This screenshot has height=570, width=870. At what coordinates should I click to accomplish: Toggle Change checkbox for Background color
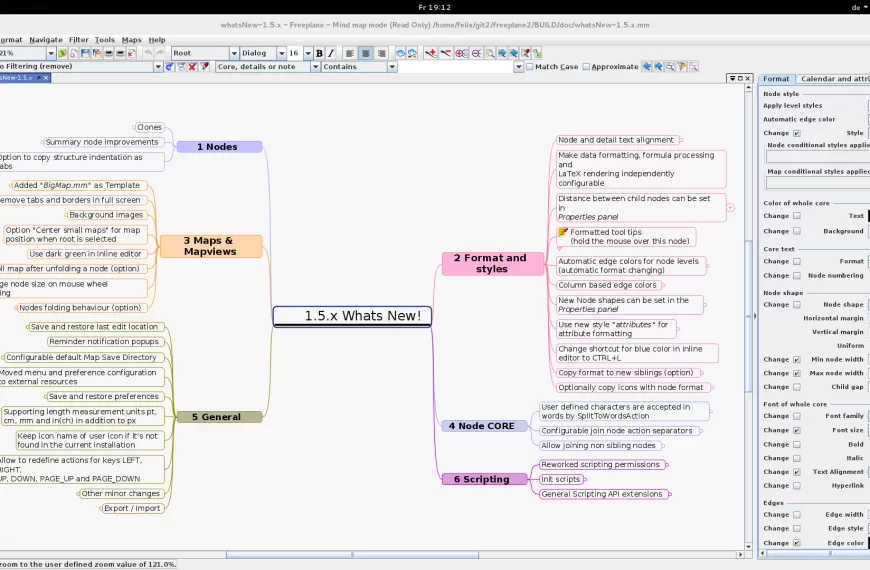click(797, 231)
